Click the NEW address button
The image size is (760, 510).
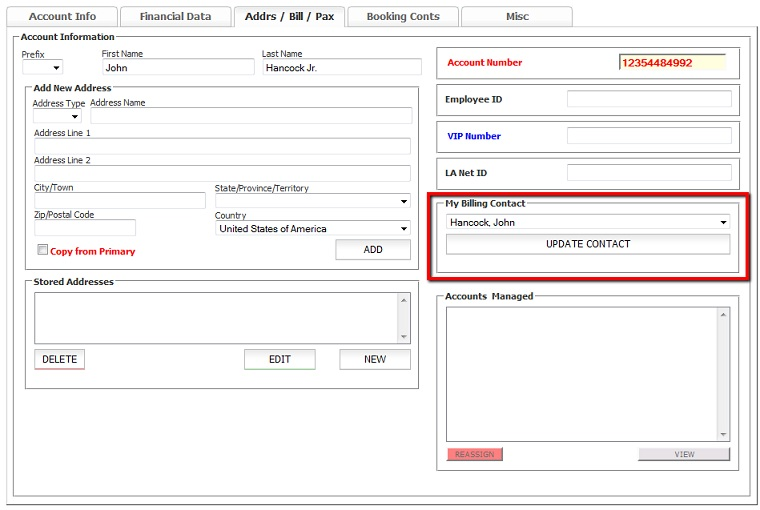coord(374,359)
